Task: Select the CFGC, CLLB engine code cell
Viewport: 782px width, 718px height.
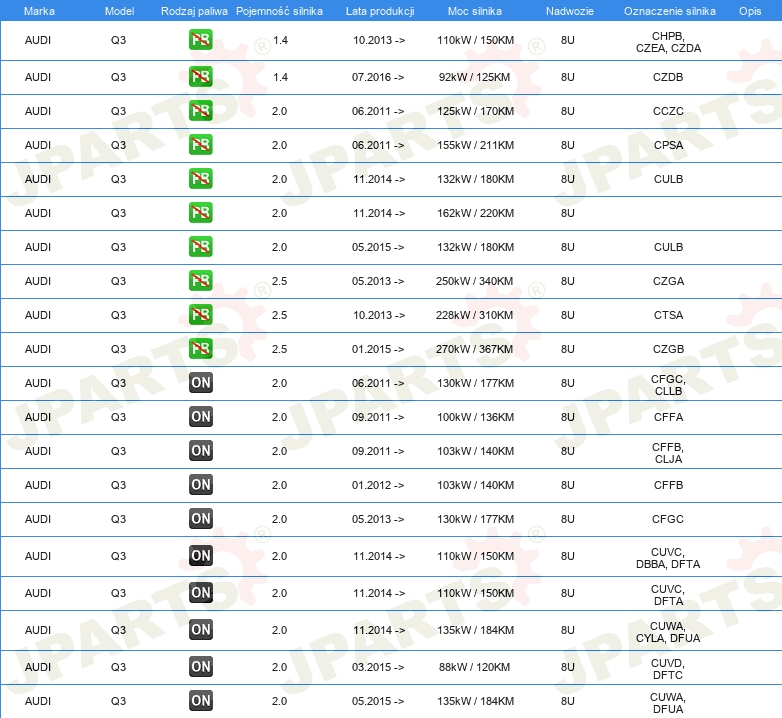Action: [668, 385]
